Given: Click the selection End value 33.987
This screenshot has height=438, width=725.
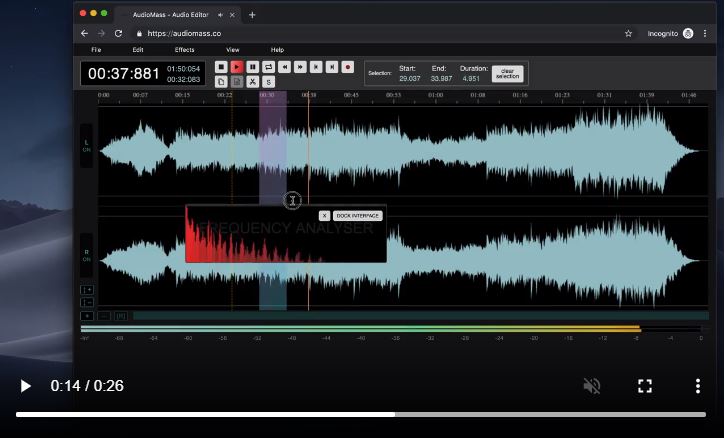Looking at the screenshot, I should point(441,79).
